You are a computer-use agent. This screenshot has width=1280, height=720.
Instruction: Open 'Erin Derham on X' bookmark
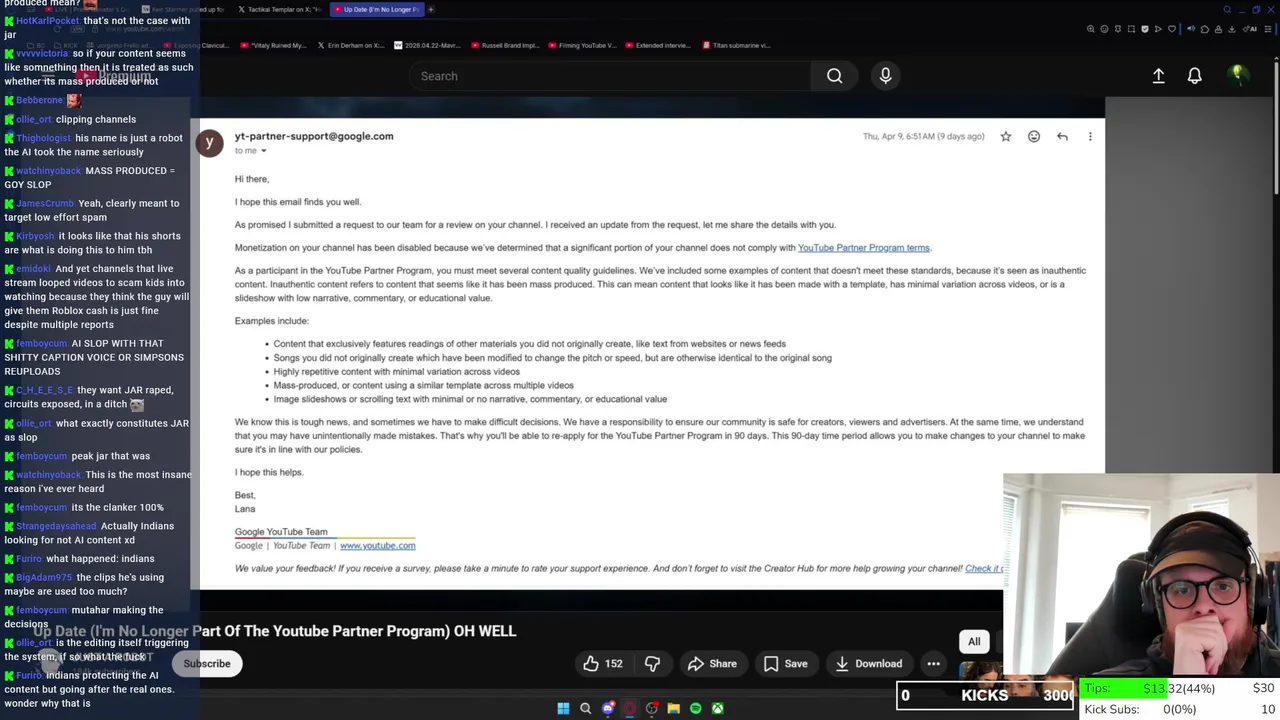point(350,45)
